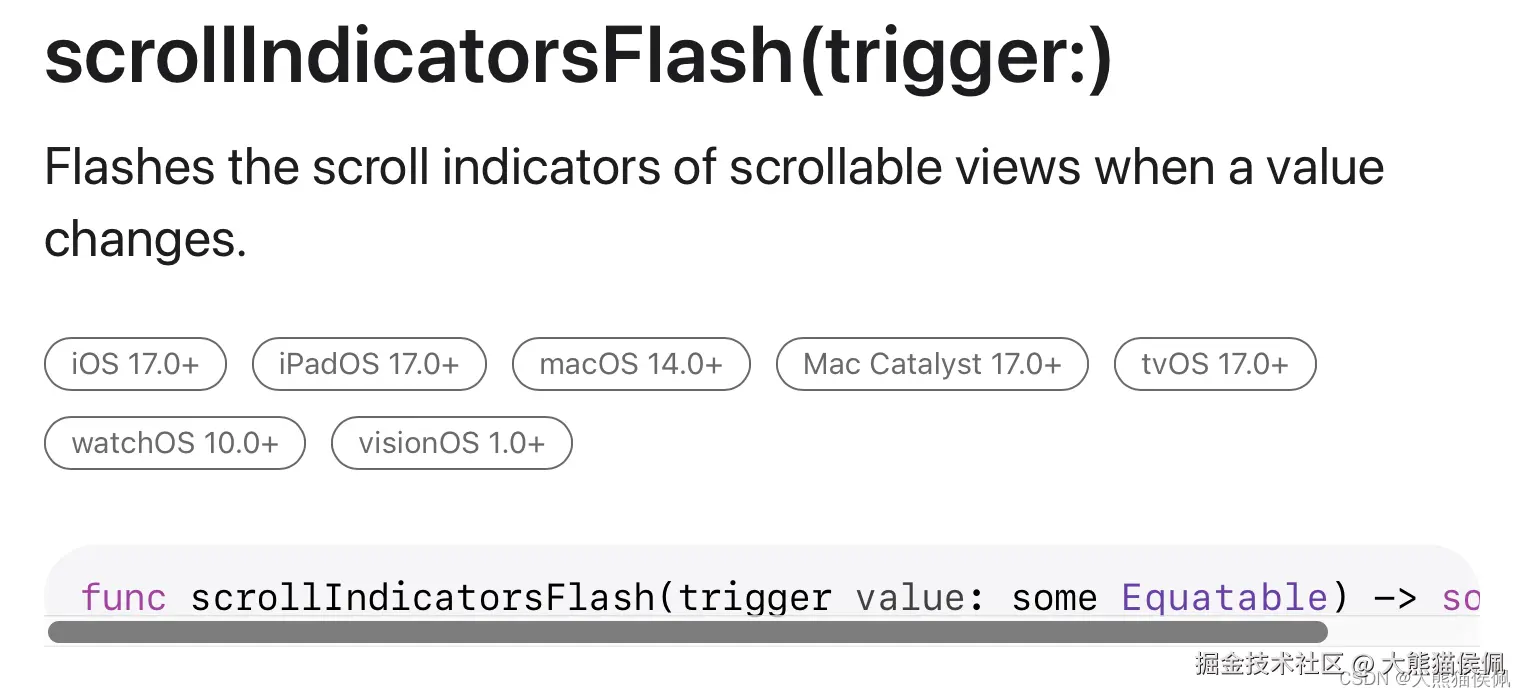Select the iPadOS 17.0+ availability badge

[369, 364]
